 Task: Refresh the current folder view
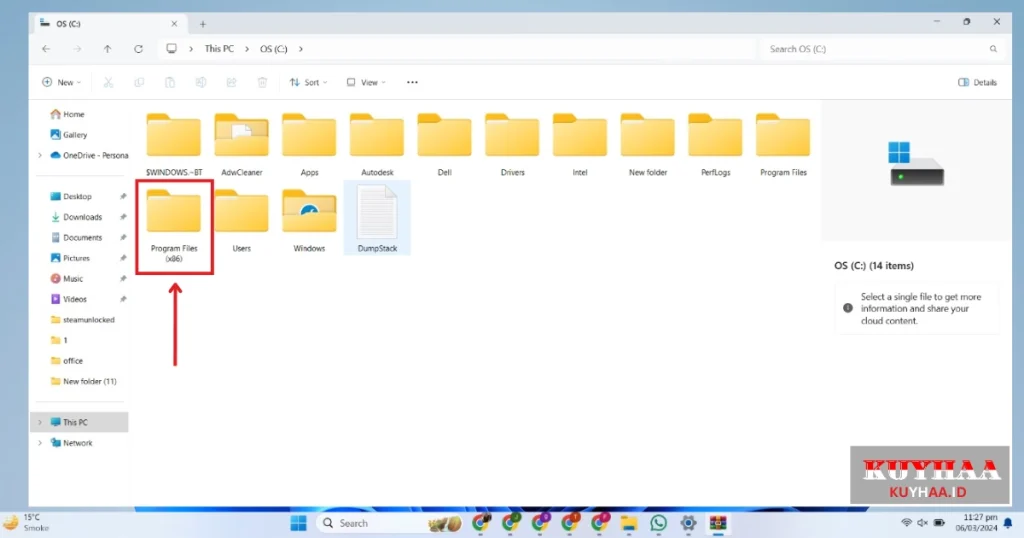coord(138,49)
